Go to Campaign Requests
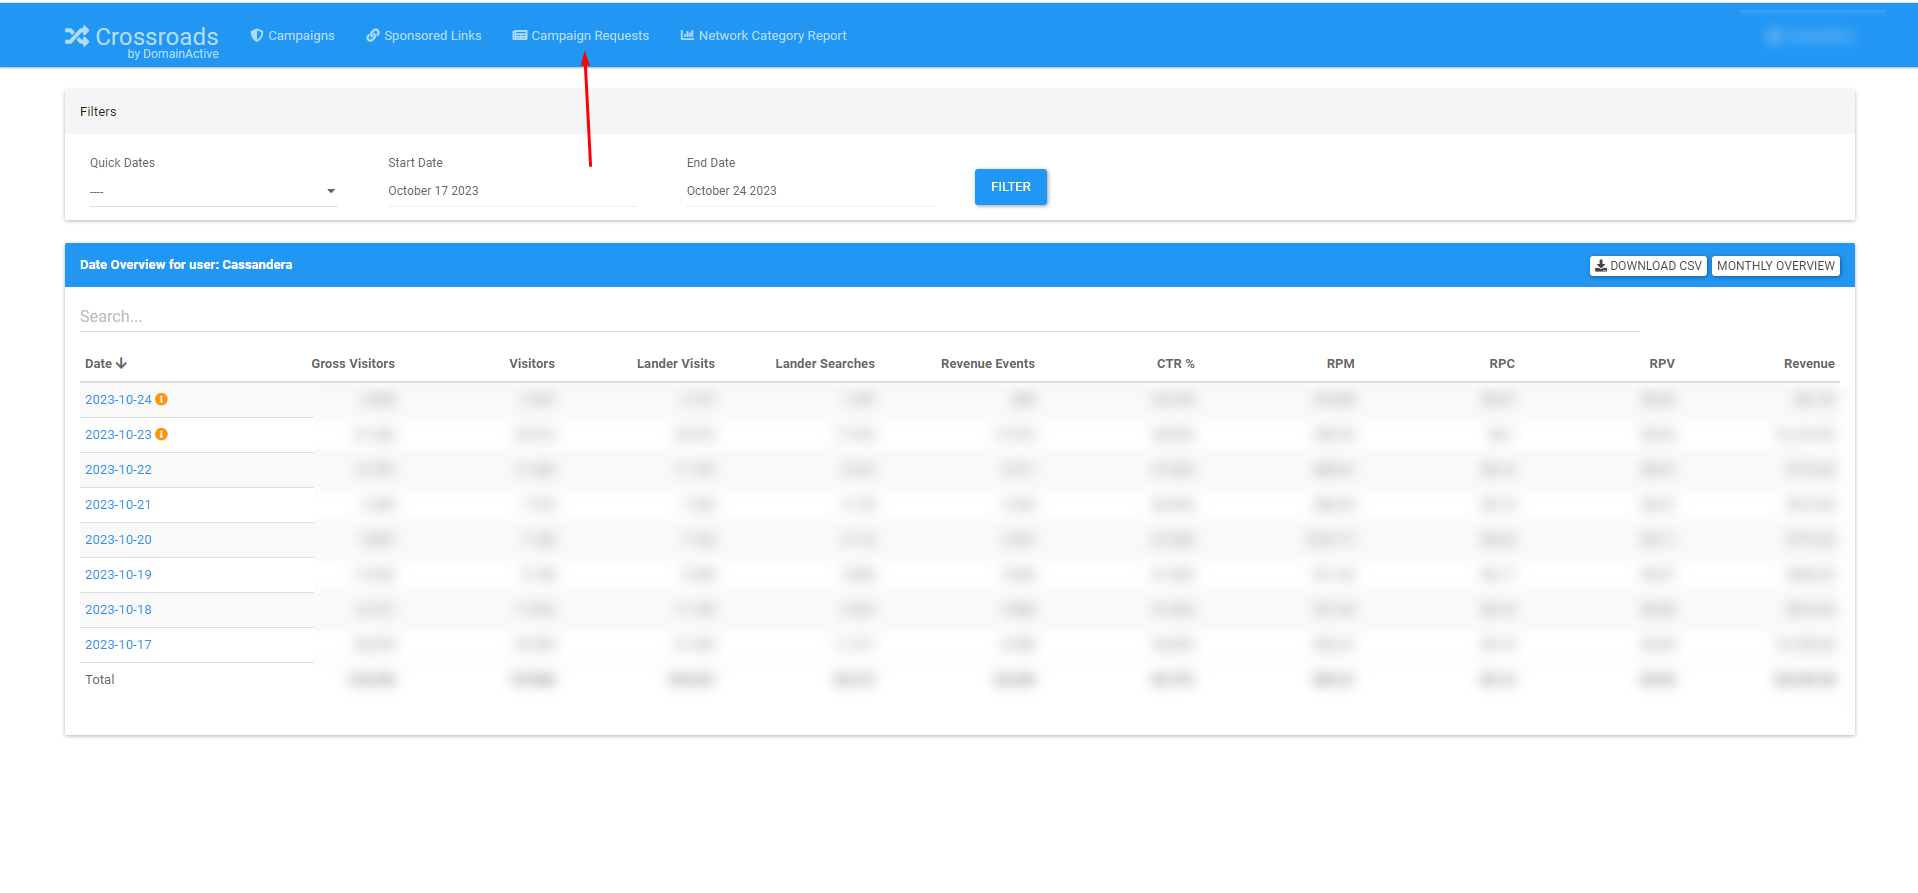Image resolution: width=1918 pixels, height=893 pixels. (x=581, y=35)
